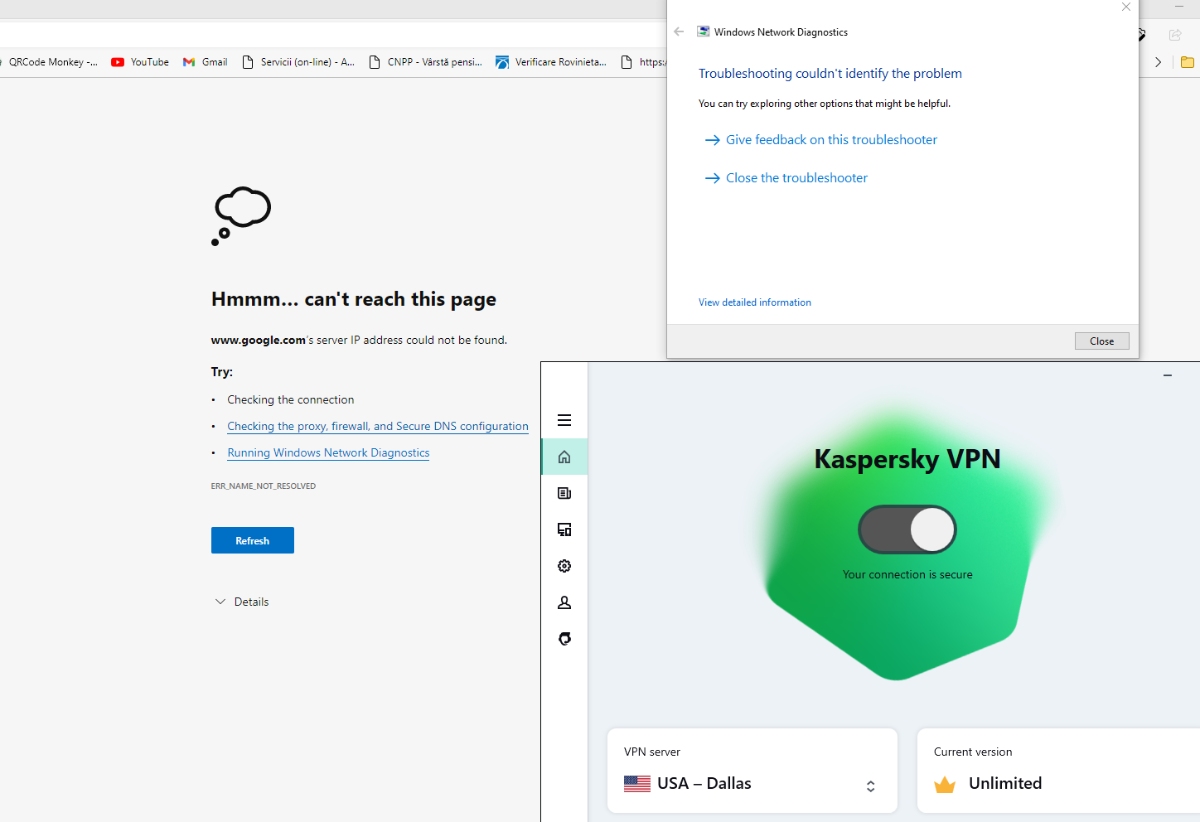
Task: Click the USA – Dallas server text
Action: 704,783
